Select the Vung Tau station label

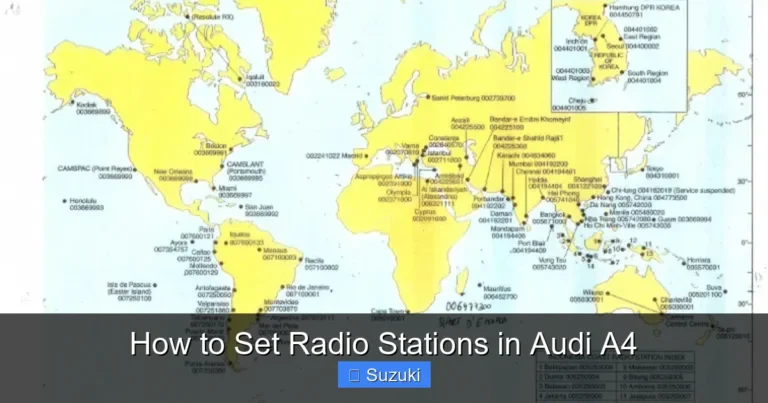point(550,264)
